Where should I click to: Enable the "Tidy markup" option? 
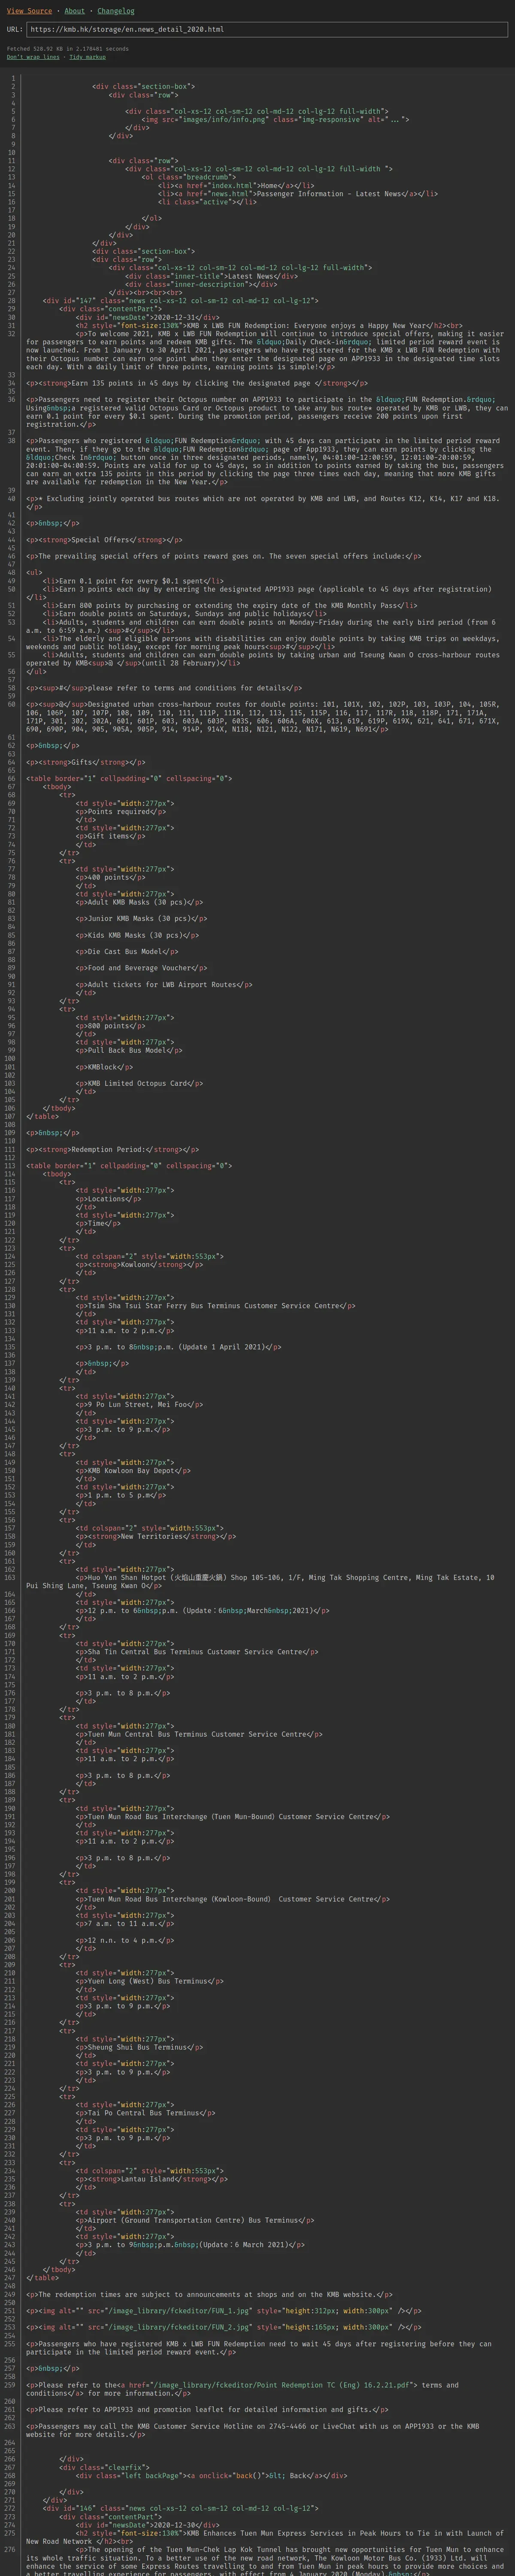tap(87, 57)
